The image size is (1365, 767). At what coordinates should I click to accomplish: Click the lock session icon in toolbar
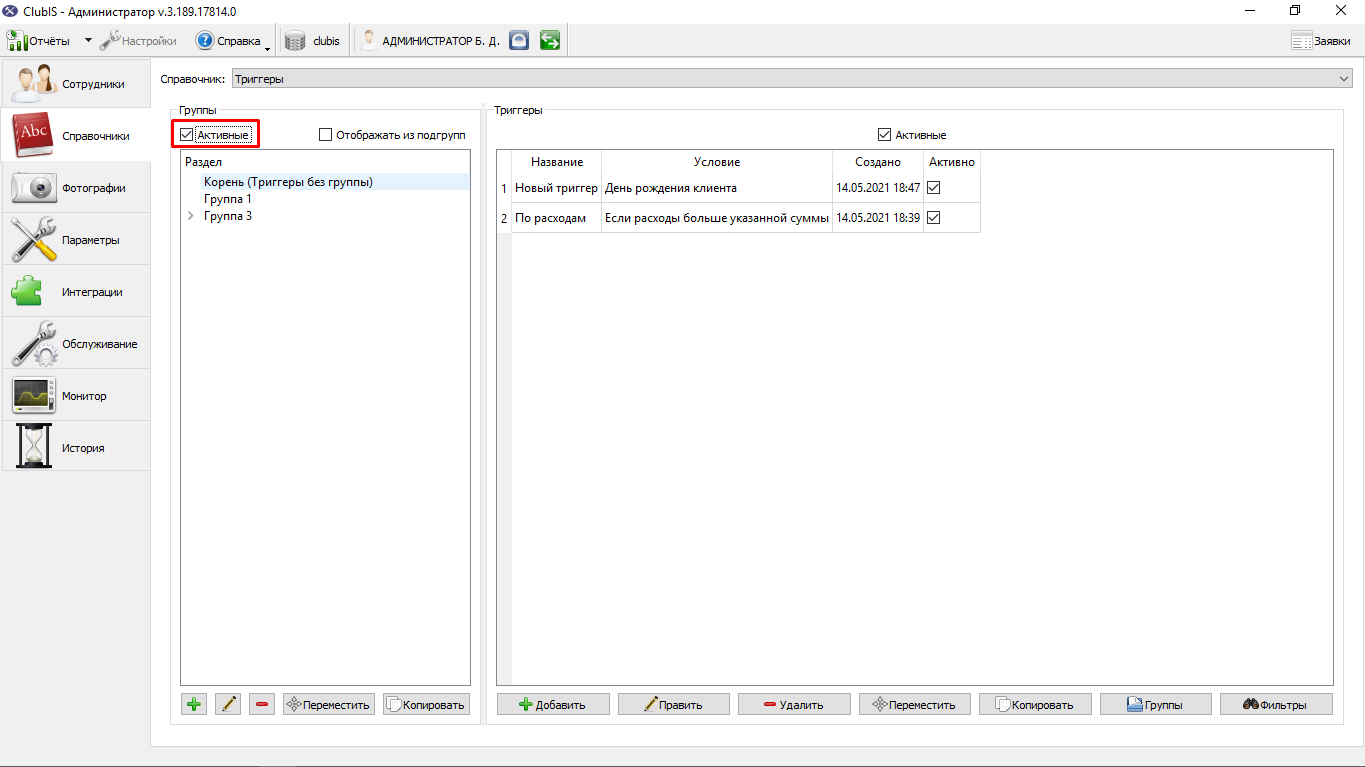518,41
